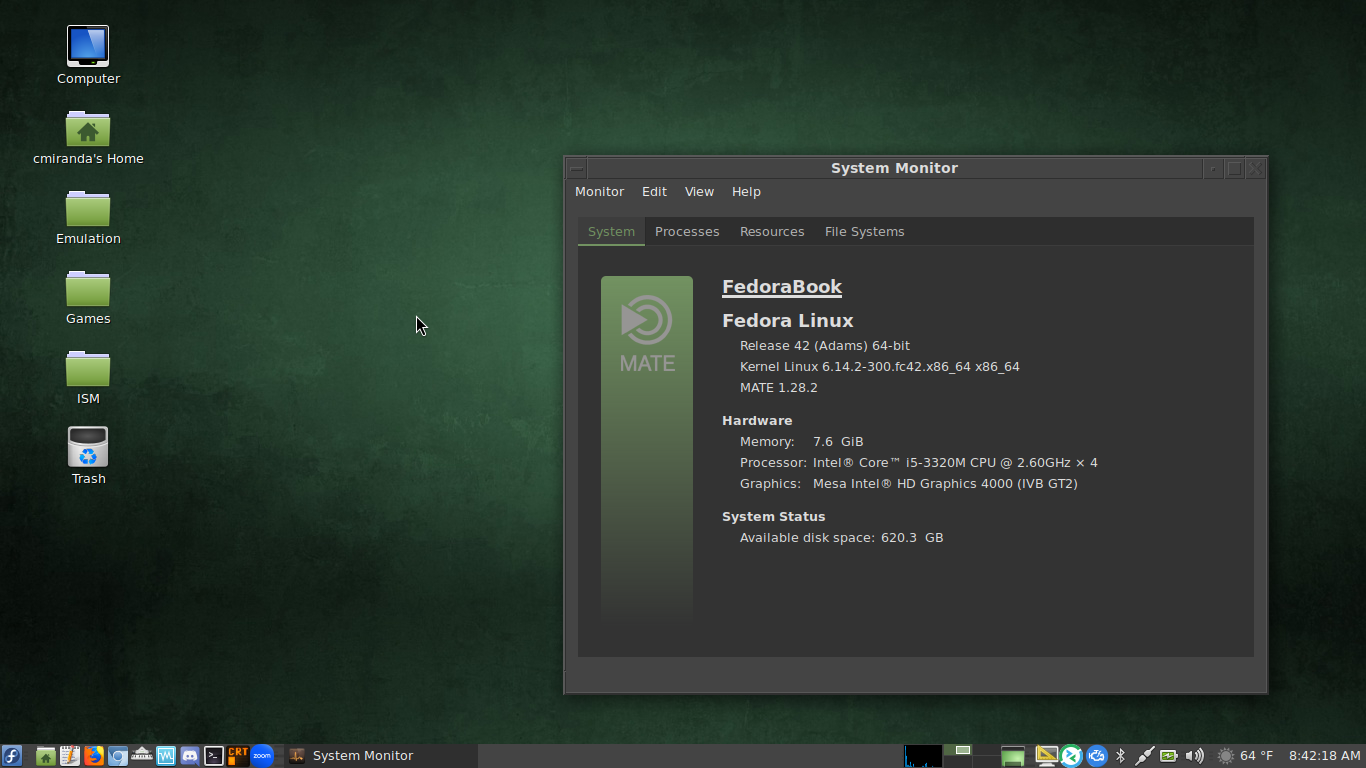Open the Computer desktop icon
The image size is (1366, 768).
[x=88, y=56]
